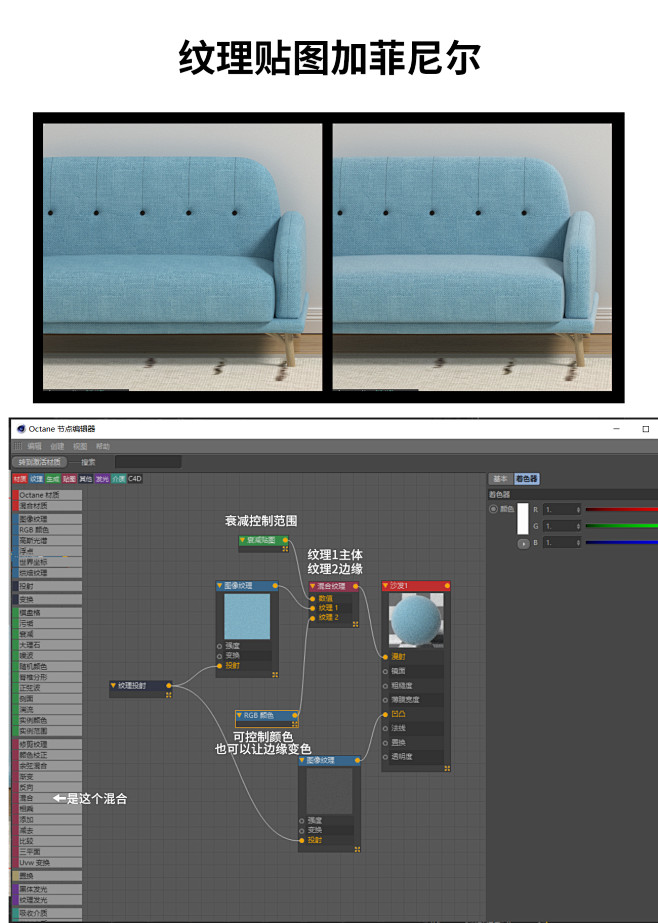The width and height of the screenshot is (658, 923).
Task: Click the output port of RGB 颜色 node
Action: 295,716
